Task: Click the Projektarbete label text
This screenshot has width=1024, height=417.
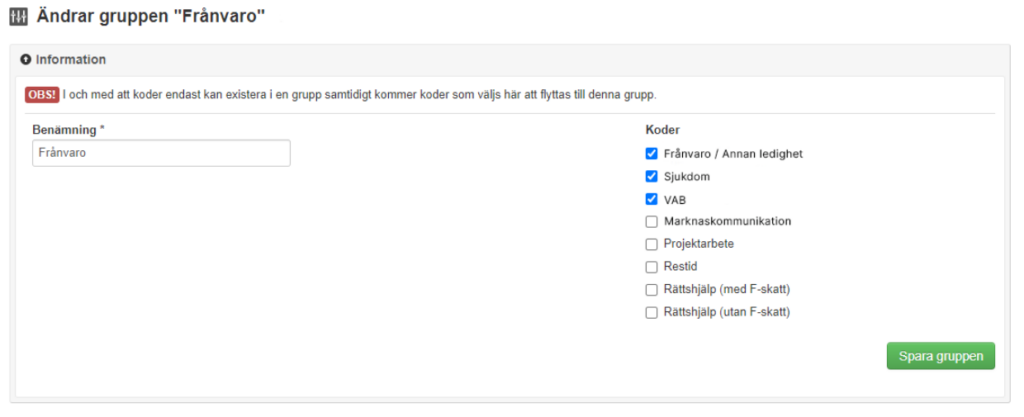Action: tap(698, 244)
